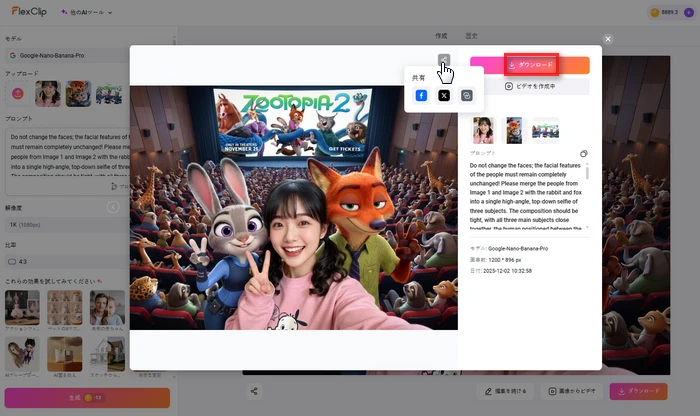Click the collapse sidebar arrow icon
Viewport: 700px width, 416px height.
(113, 207)
